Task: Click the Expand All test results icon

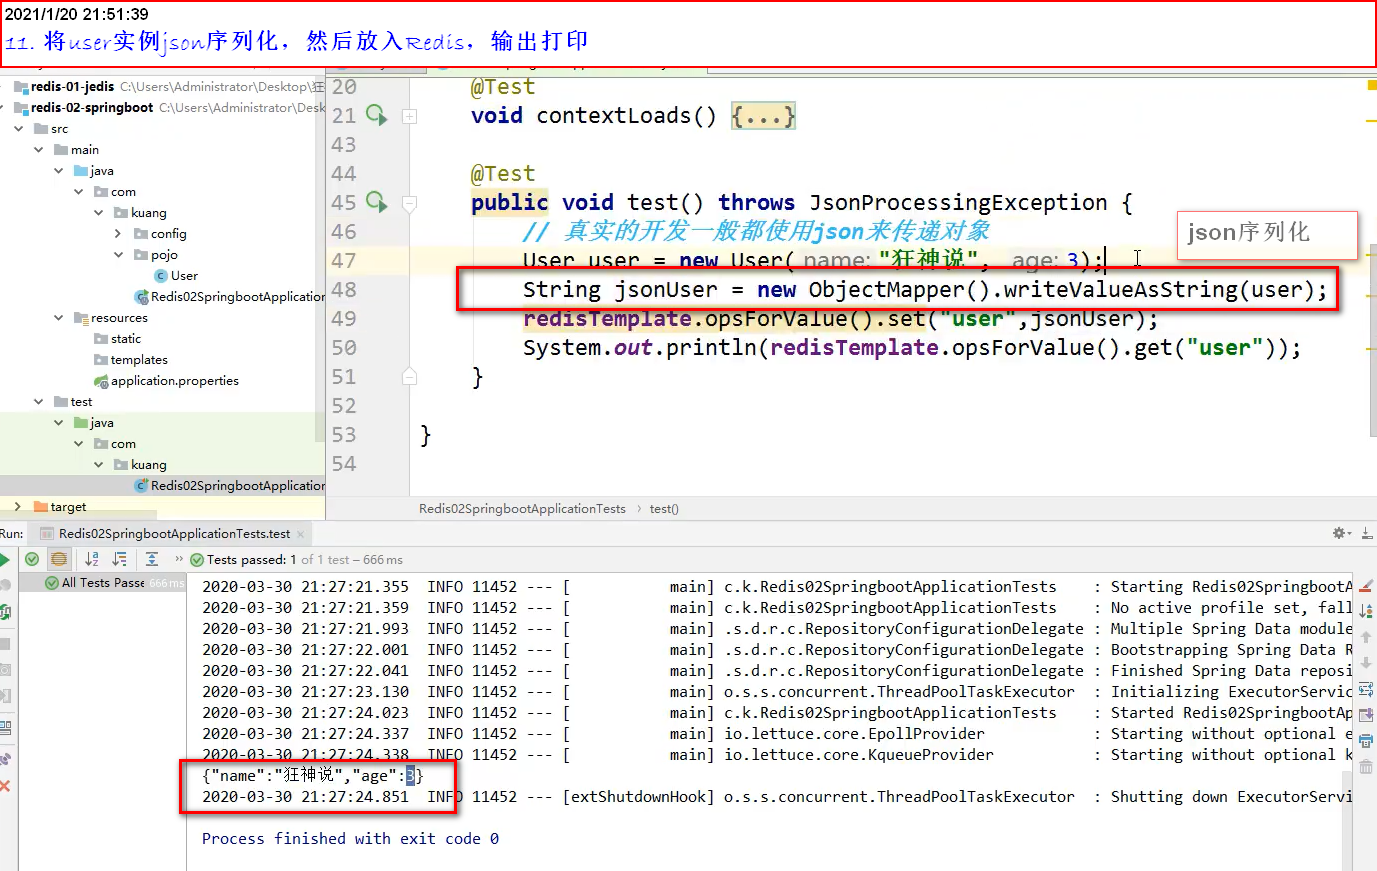Action: pos(152,559)
